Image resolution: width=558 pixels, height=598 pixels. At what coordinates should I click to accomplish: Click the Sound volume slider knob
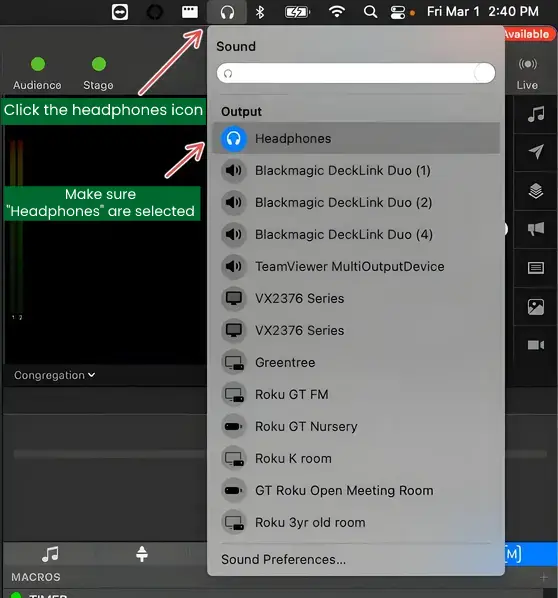point(484,73)
